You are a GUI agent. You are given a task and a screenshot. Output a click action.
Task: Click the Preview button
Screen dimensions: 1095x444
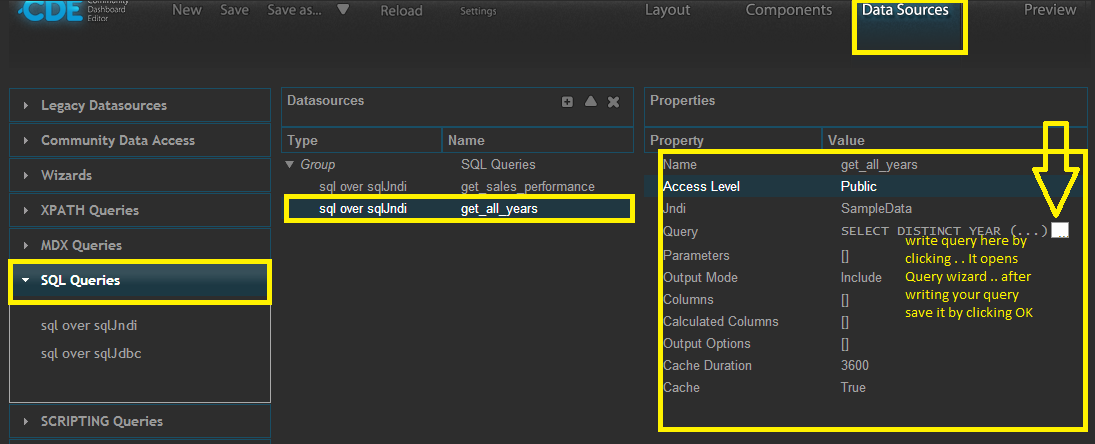point(1049,10)
